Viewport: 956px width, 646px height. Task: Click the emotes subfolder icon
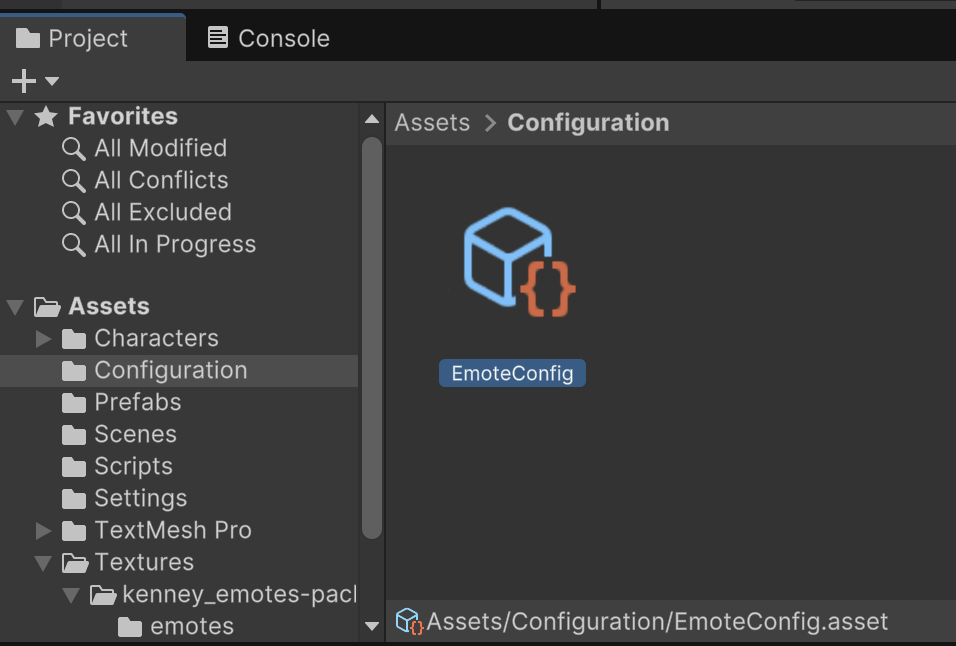coord(129,627)
